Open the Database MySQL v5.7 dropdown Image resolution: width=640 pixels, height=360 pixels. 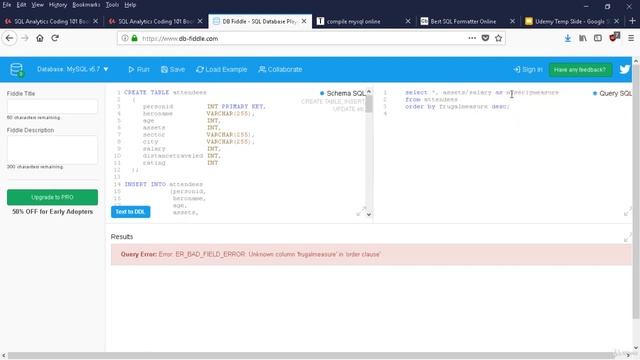(x=73, y=69)
